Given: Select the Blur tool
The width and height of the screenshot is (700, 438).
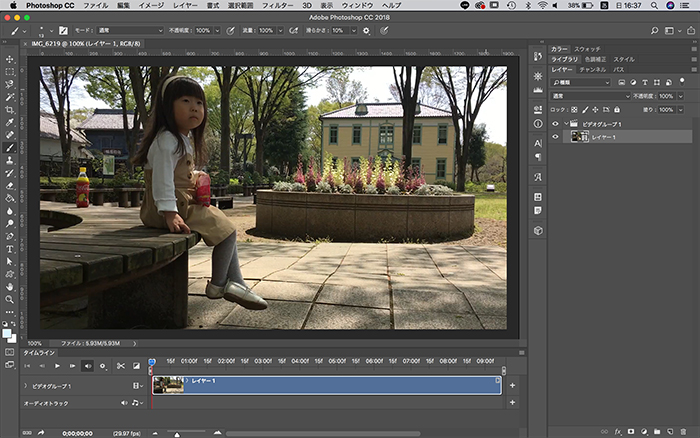Looking at the screenshot, I should coord(9,211).
